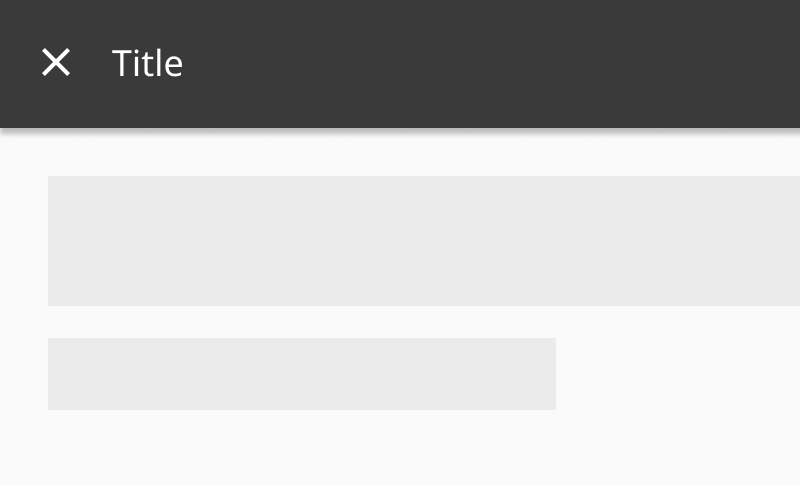Image resolution: width=800 pixels, height=486 pixels.
Task: Tap the word "Title" beside the X
Action: coord(147,64)
